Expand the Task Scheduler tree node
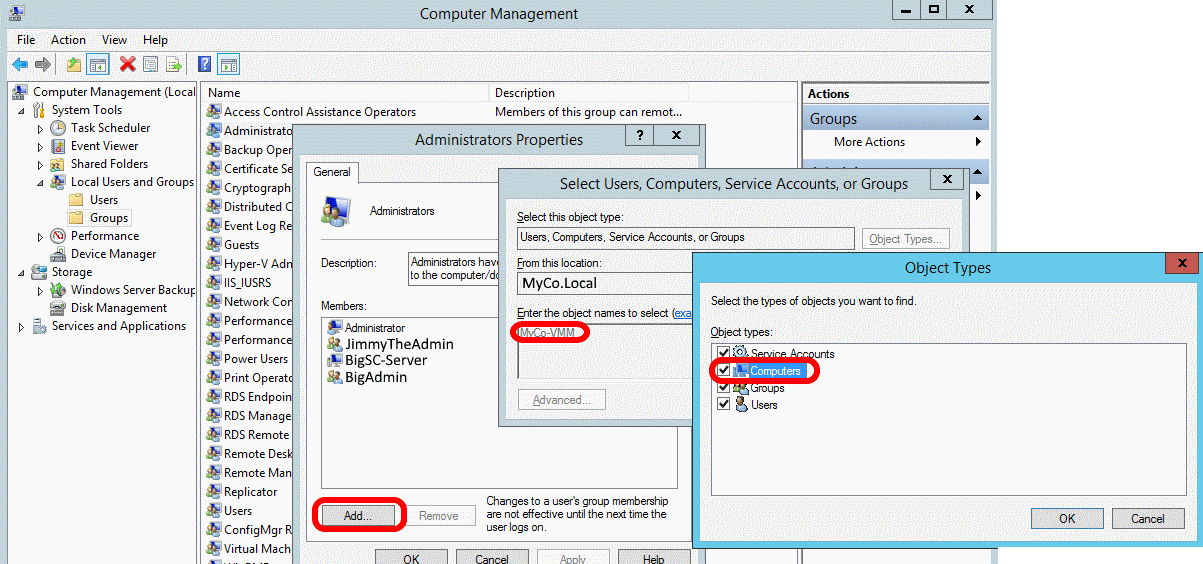1203x564 pixels. click(x=41, y=129)
